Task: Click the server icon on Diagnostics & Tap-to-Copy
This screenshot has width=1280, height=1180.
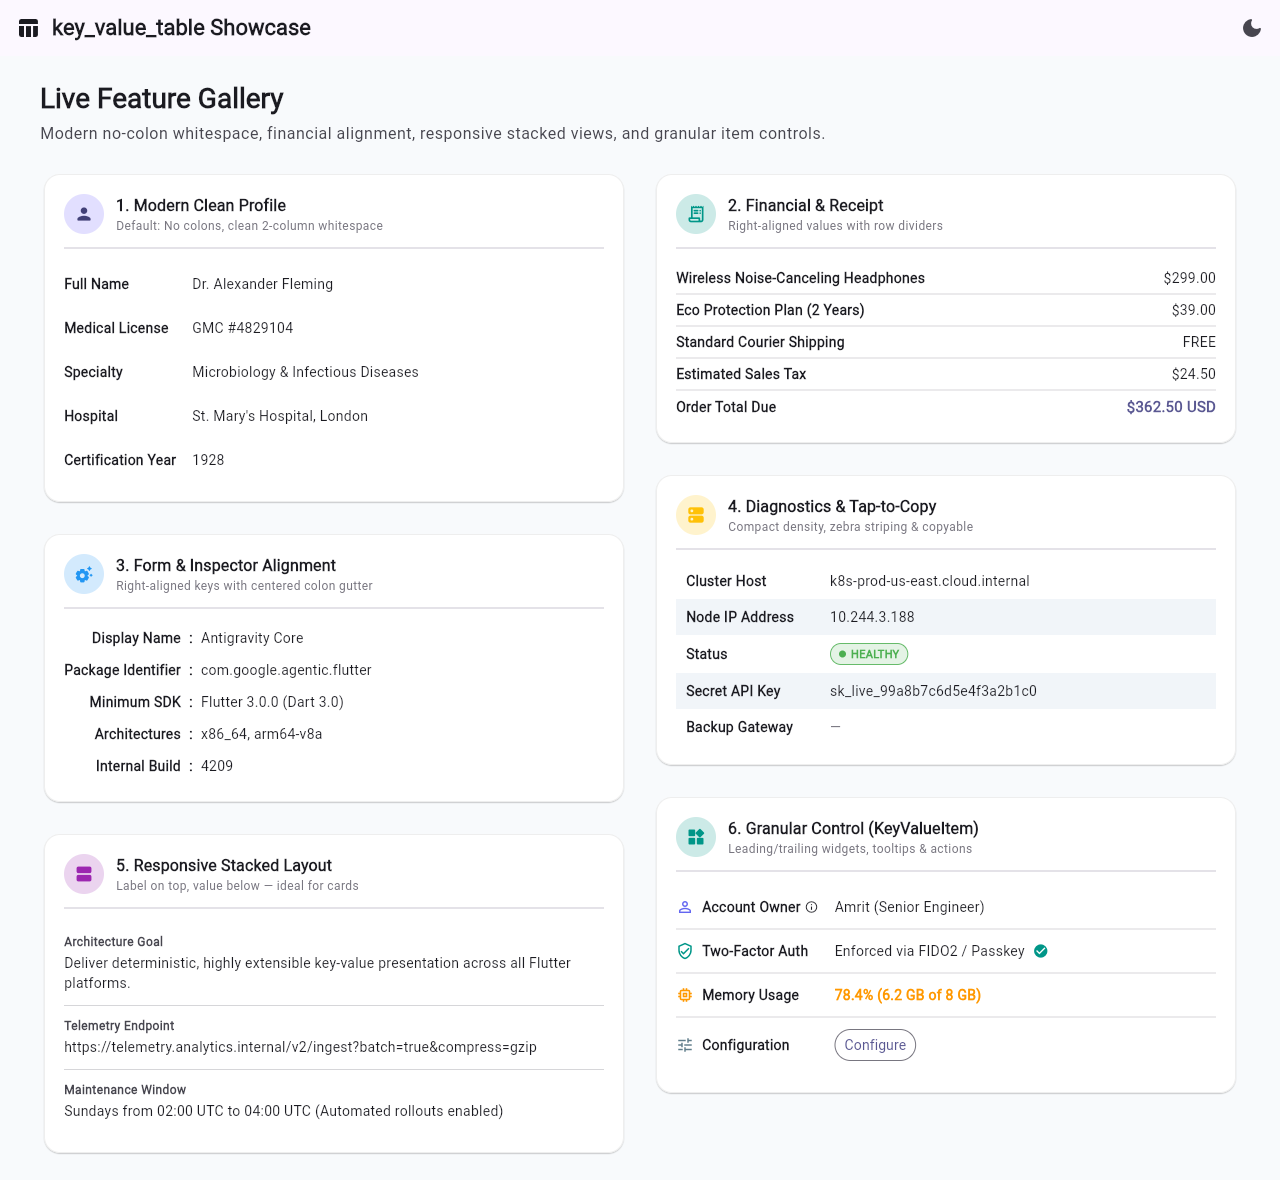Action: pyautogui.click(x=696, y=515)
